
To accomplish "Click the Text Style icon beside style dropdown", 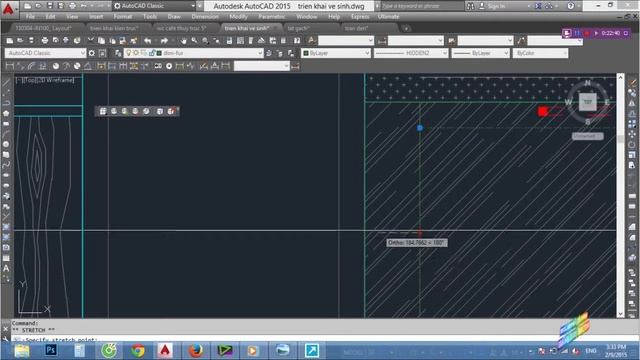I will 311,40.
